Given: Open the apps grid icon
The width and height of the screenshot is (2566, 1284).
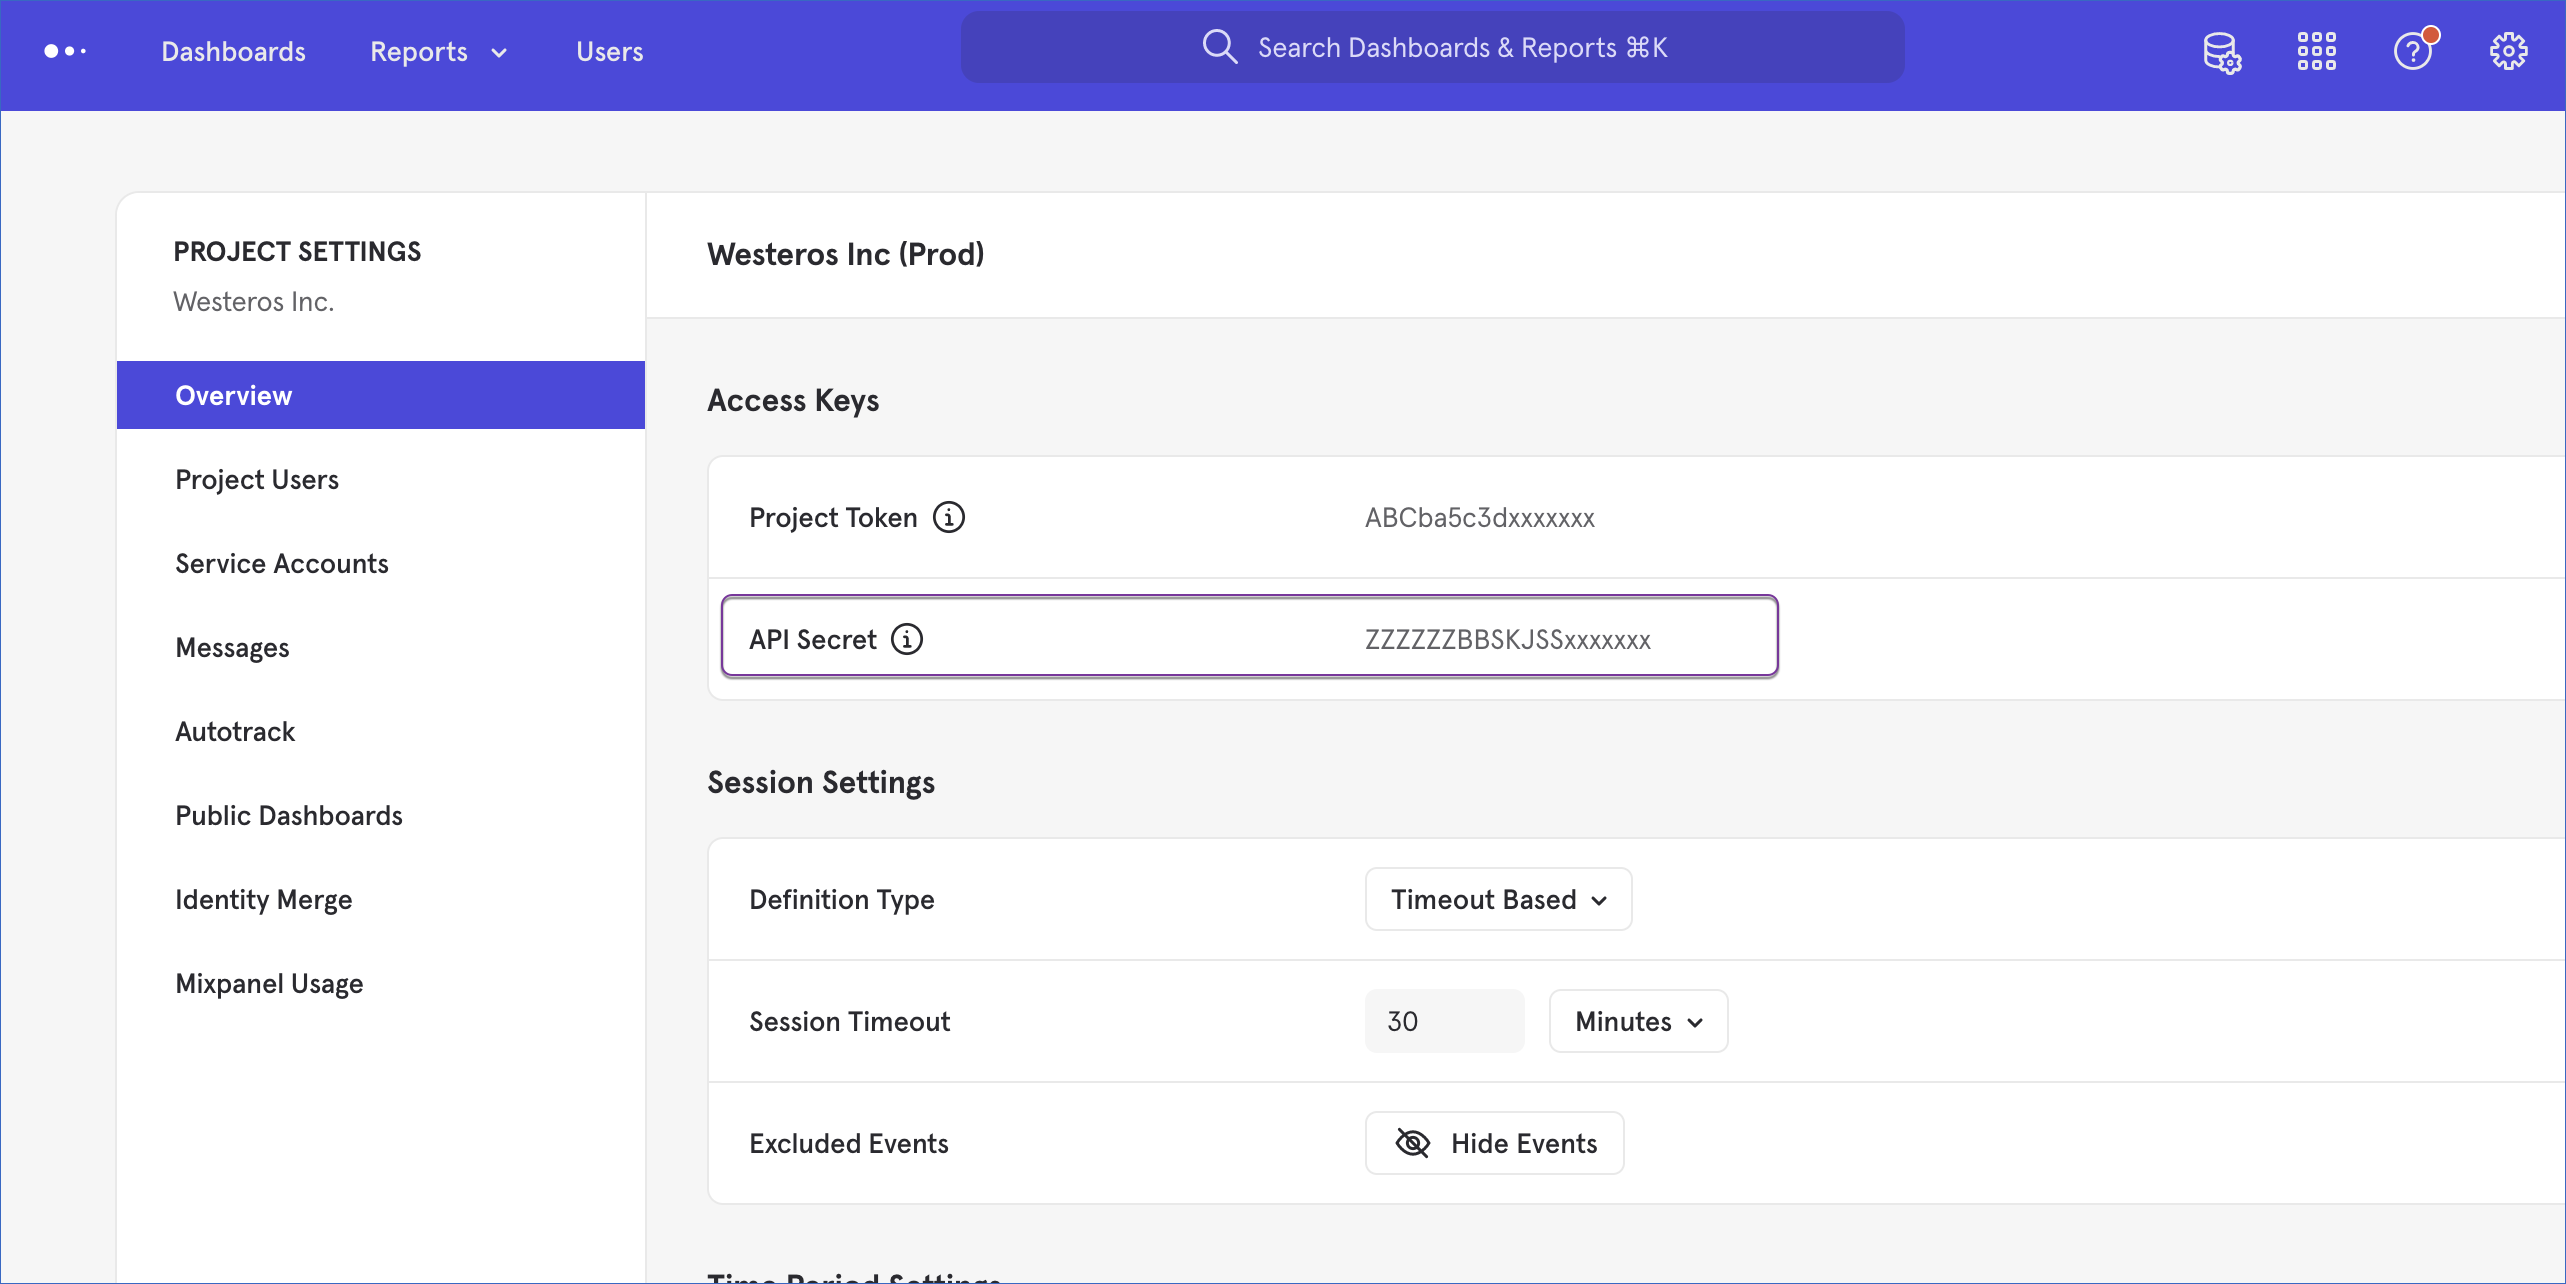Looking at the screenshot, I should pos(2317,50).
